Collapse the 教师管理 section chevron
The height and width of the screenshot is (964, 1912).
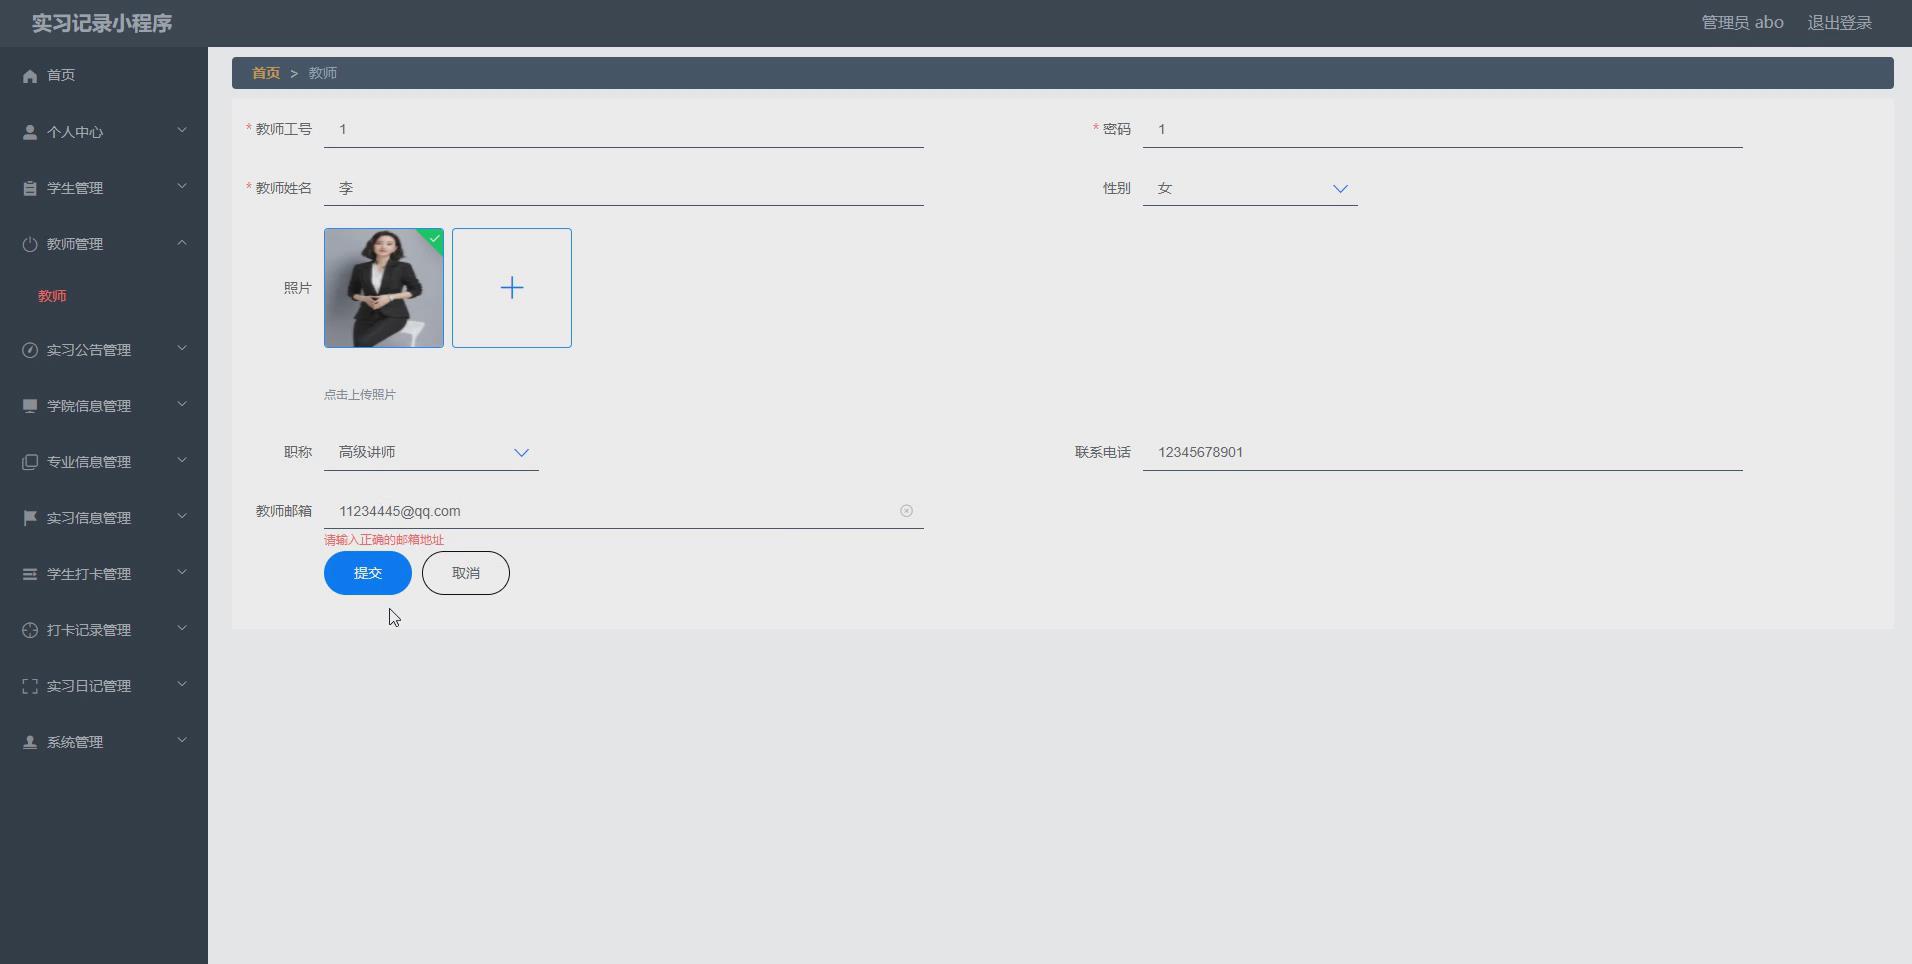point(181,242)
